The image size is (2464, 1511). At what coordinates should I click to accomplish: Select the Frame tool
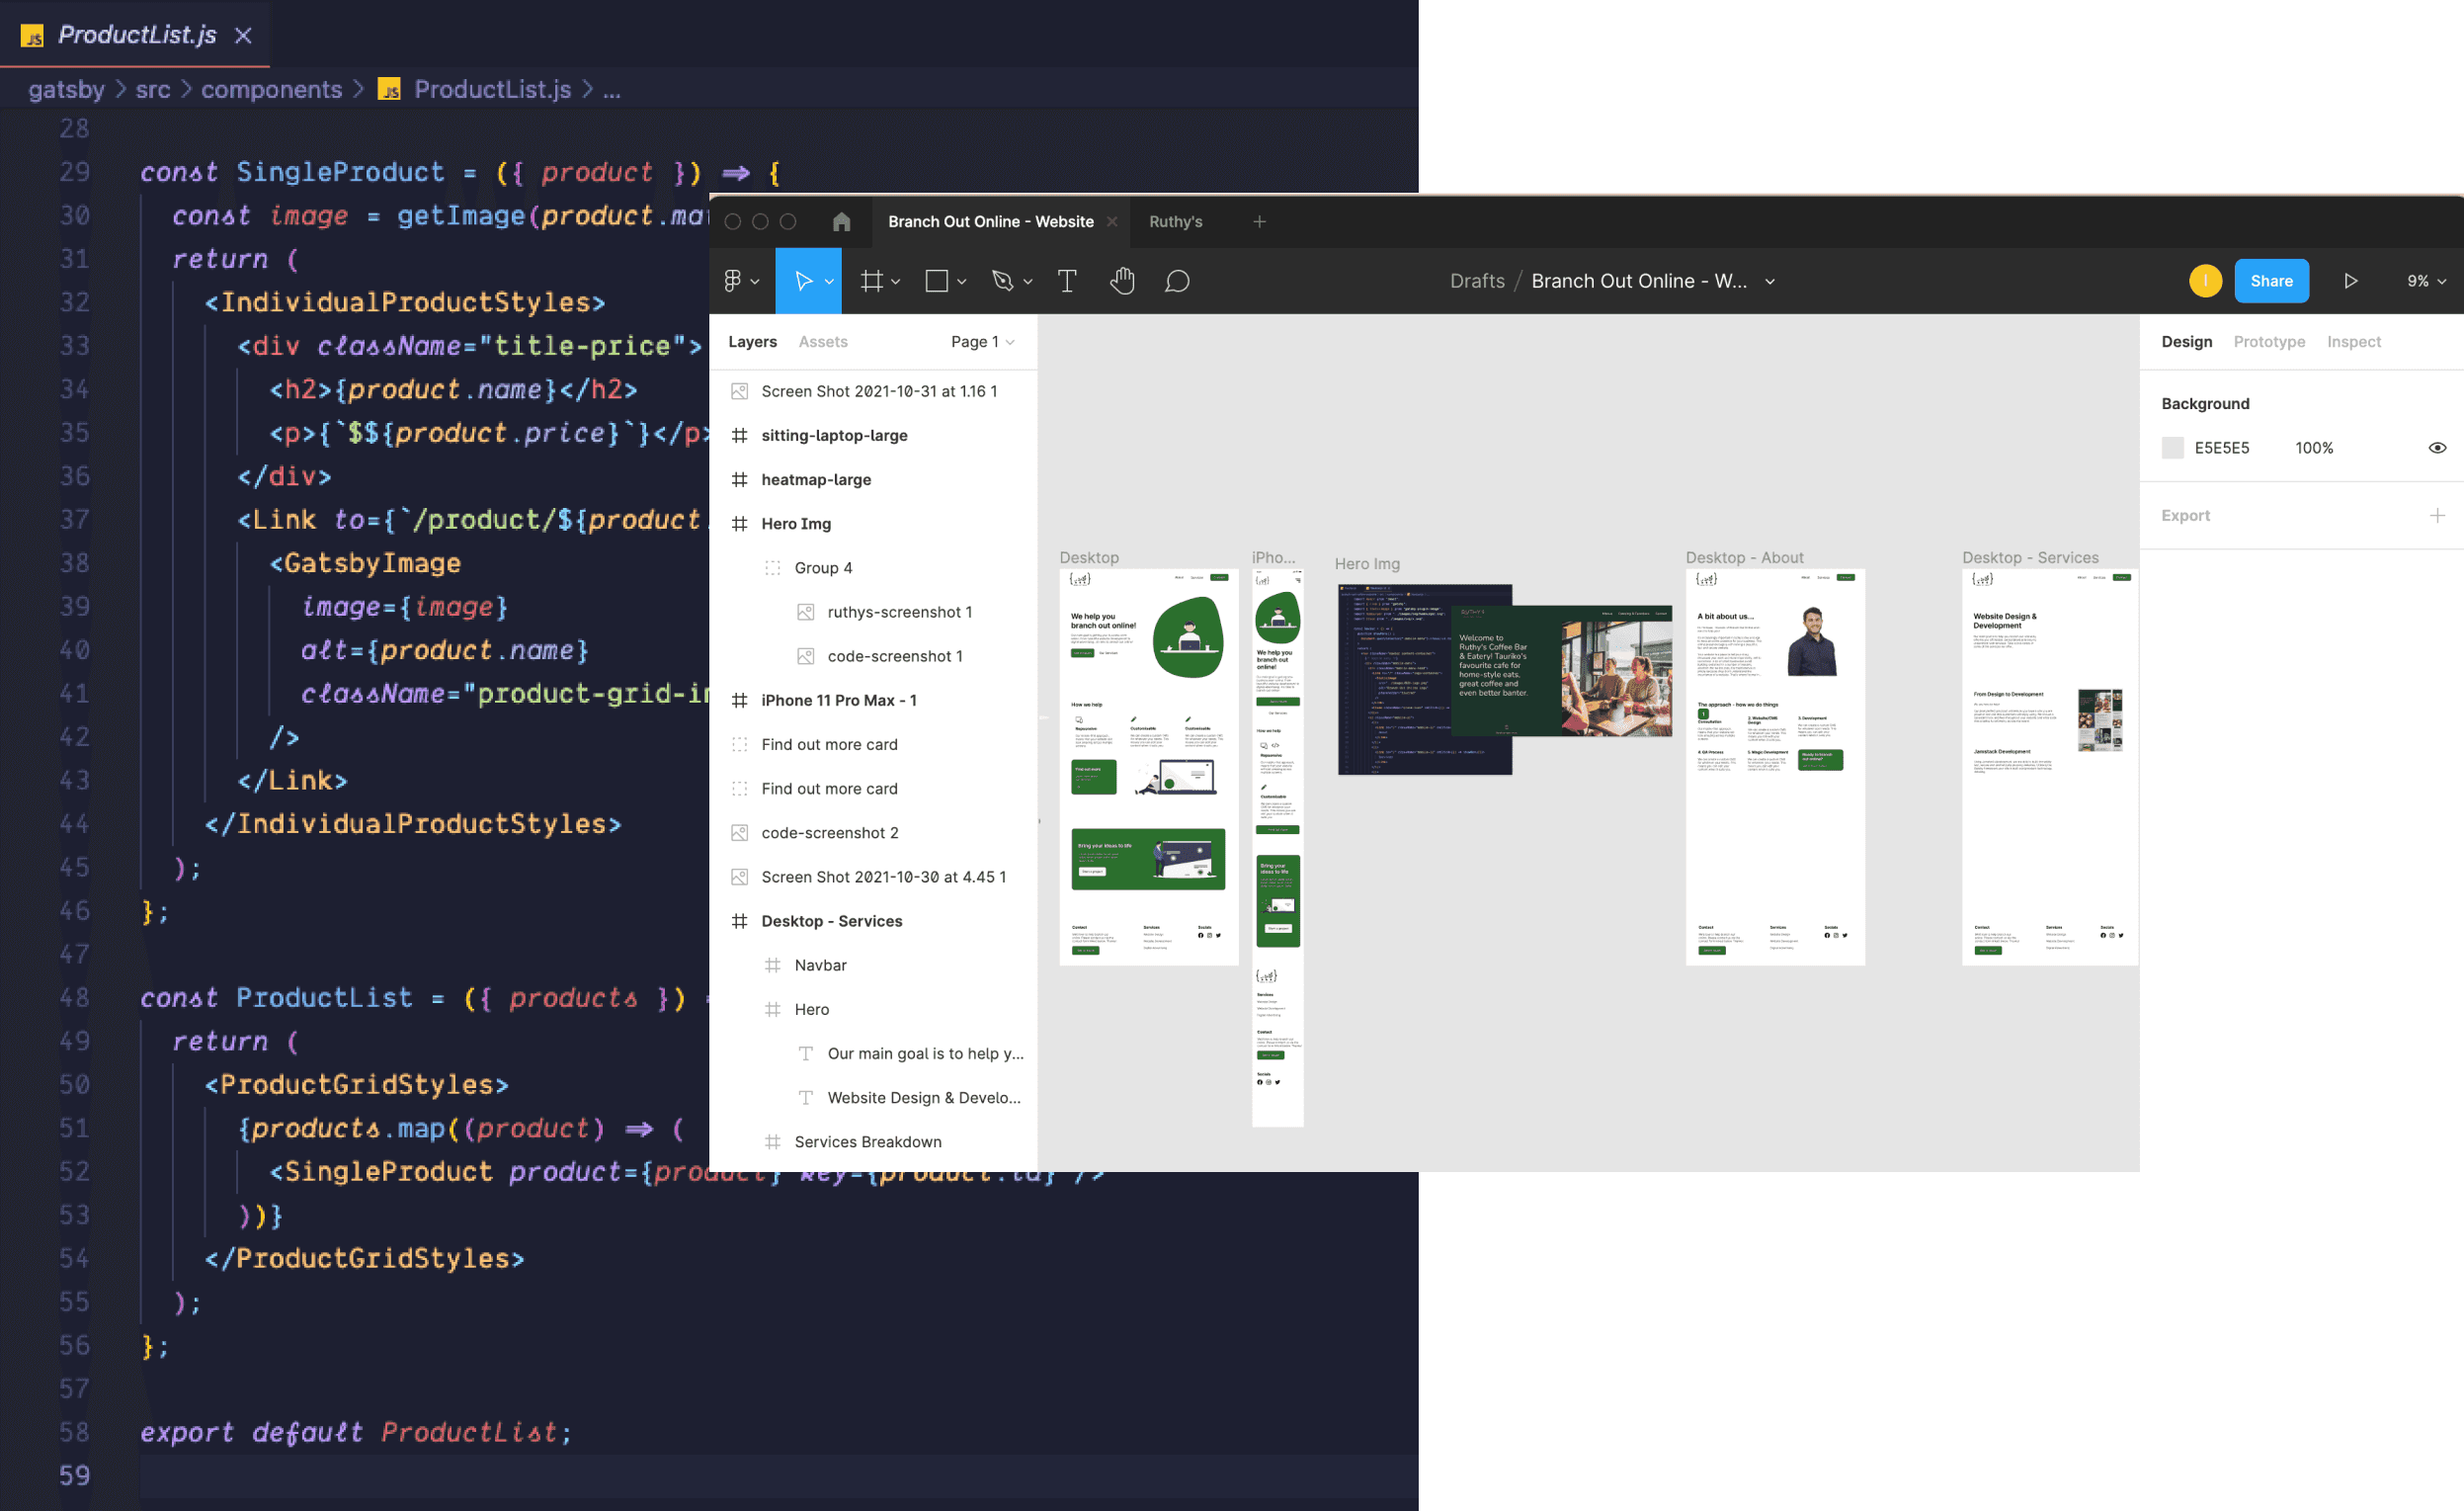click(872, 281)
